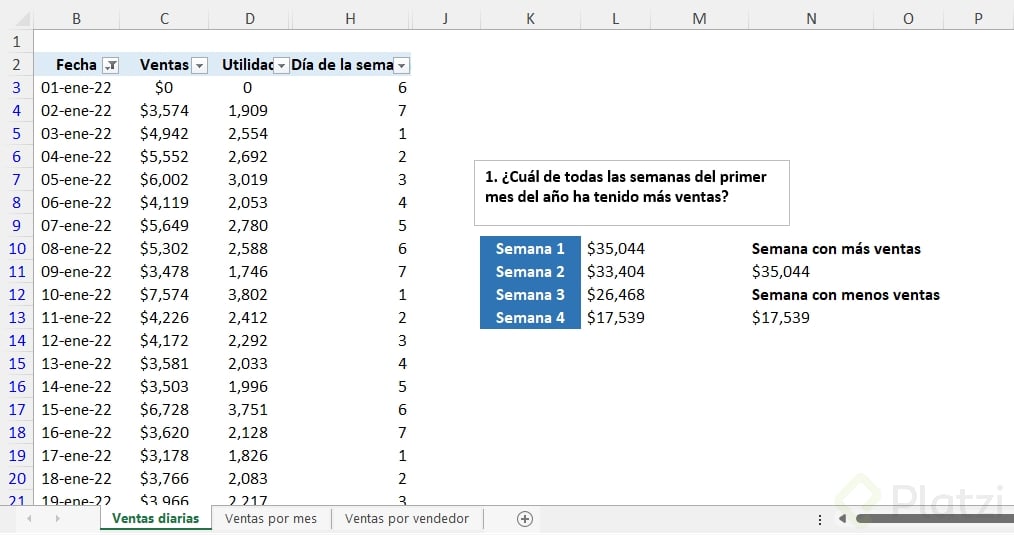Select the date cell 18-ene-22
Image resolution: width=1014 pixels, height=535 pixels.
click(x=76, y=479)
